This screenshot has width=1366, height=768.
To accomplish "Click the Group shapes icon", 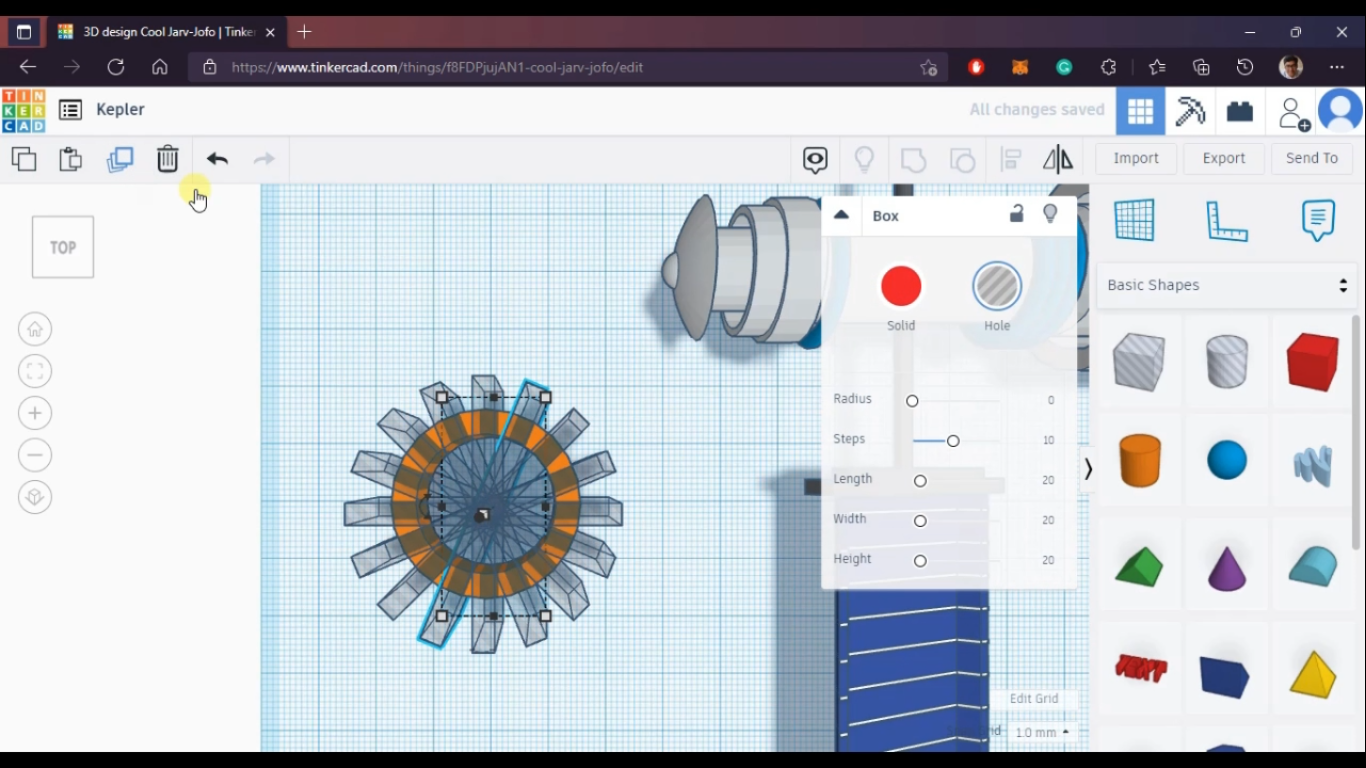I will tap(913, 160).
